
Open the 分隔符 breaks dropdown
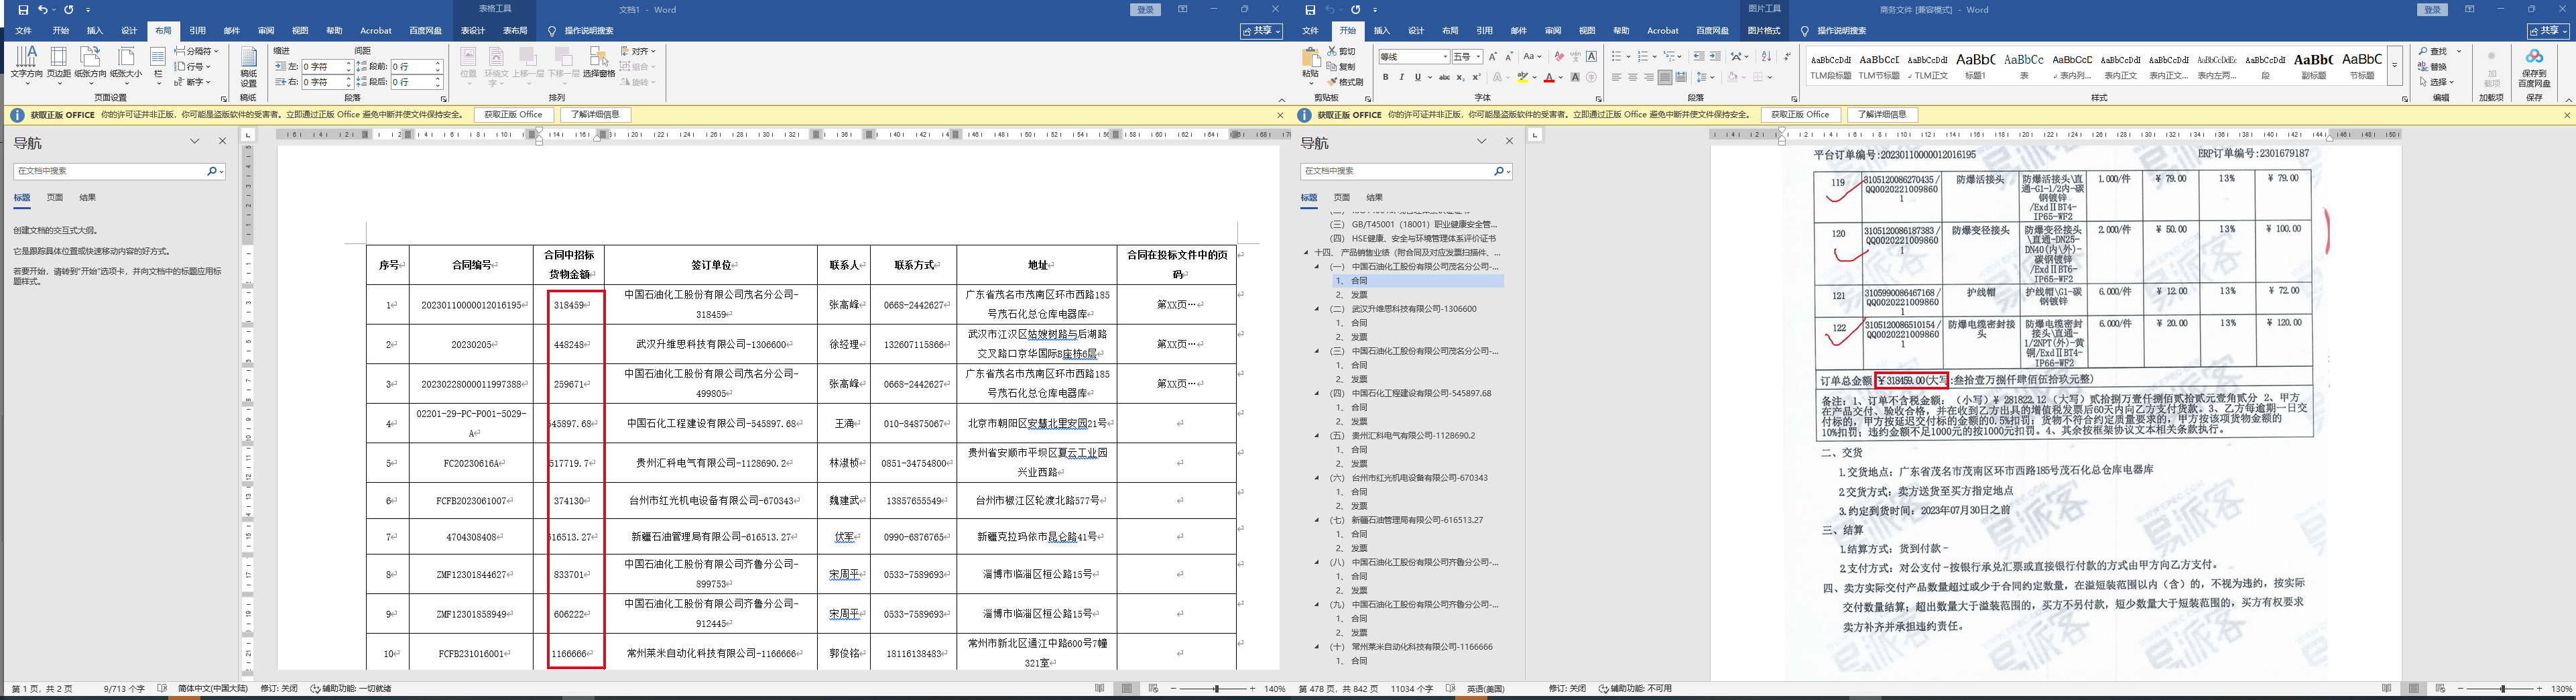(x=197, y=51)
